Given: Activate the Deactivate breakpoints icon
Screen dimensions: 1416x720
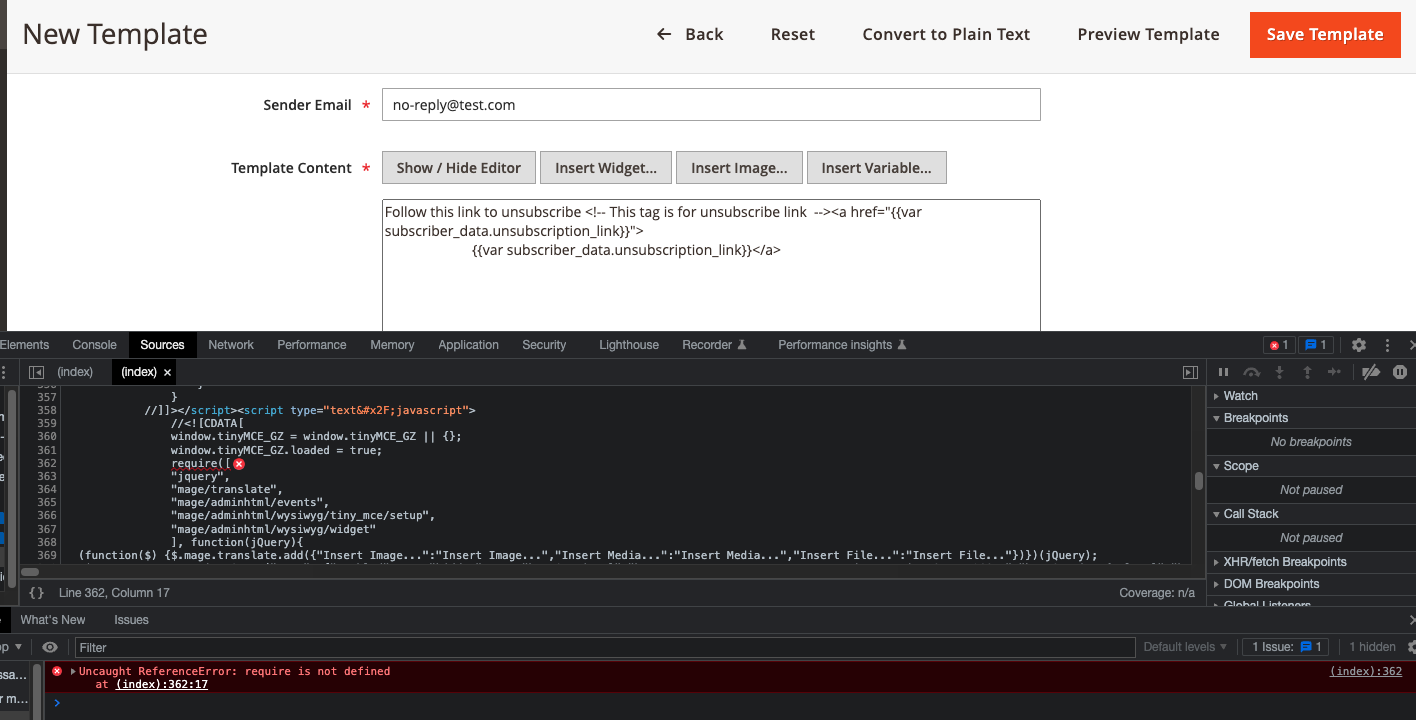Looking at the screenshot, I should 1371,372.
